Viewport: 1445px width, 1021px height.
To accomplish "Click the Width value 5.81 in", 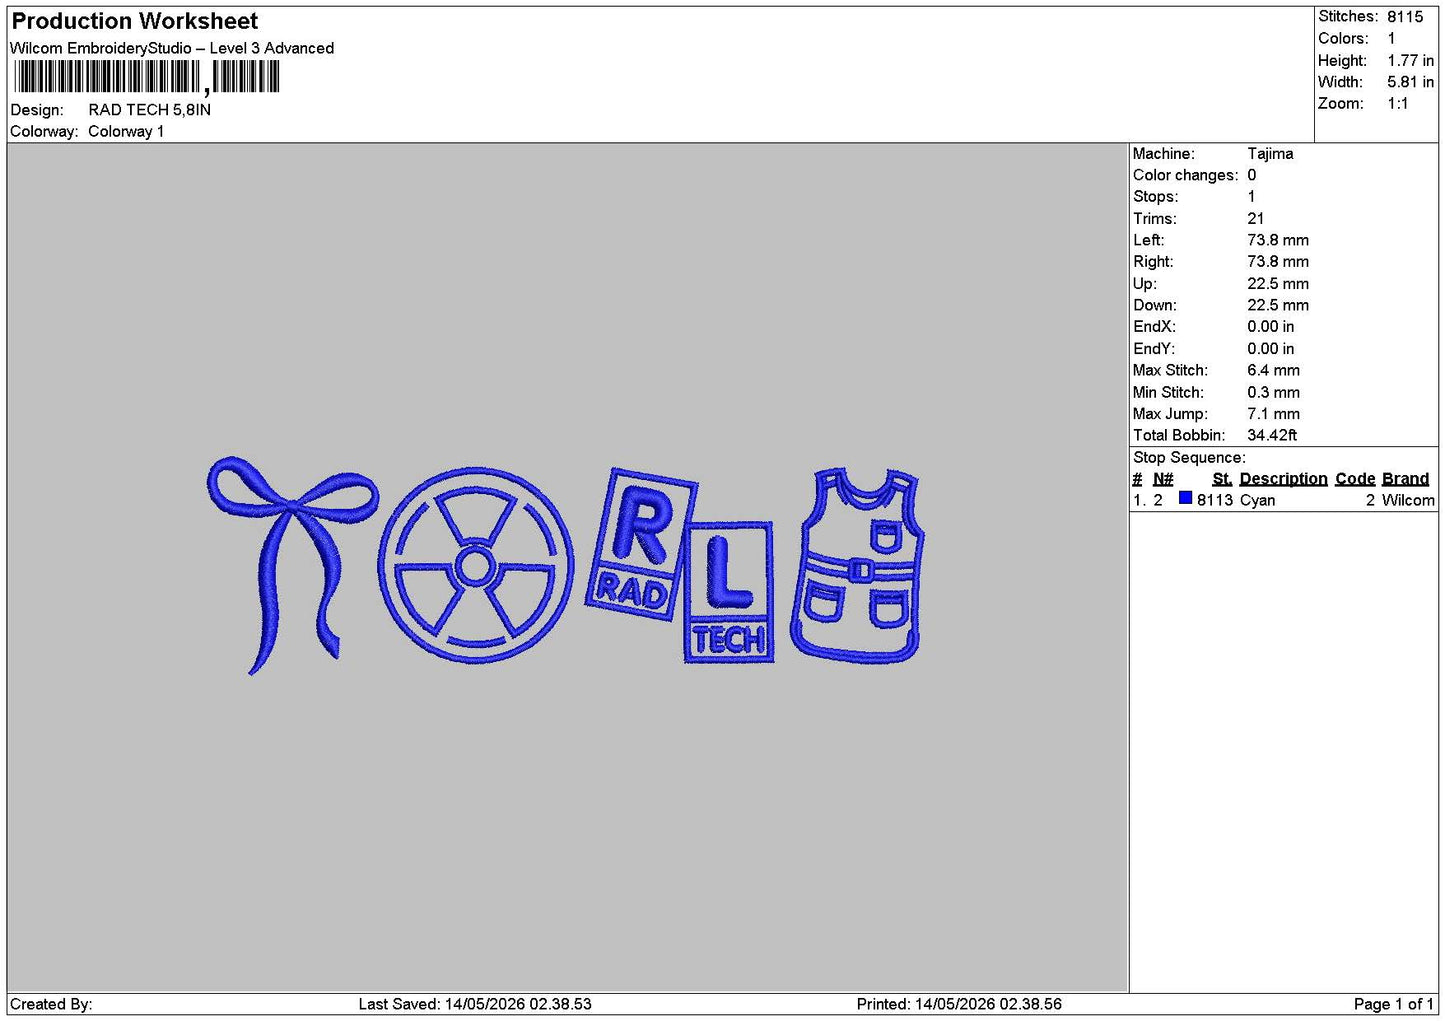I will click(x=1410, y=82).
